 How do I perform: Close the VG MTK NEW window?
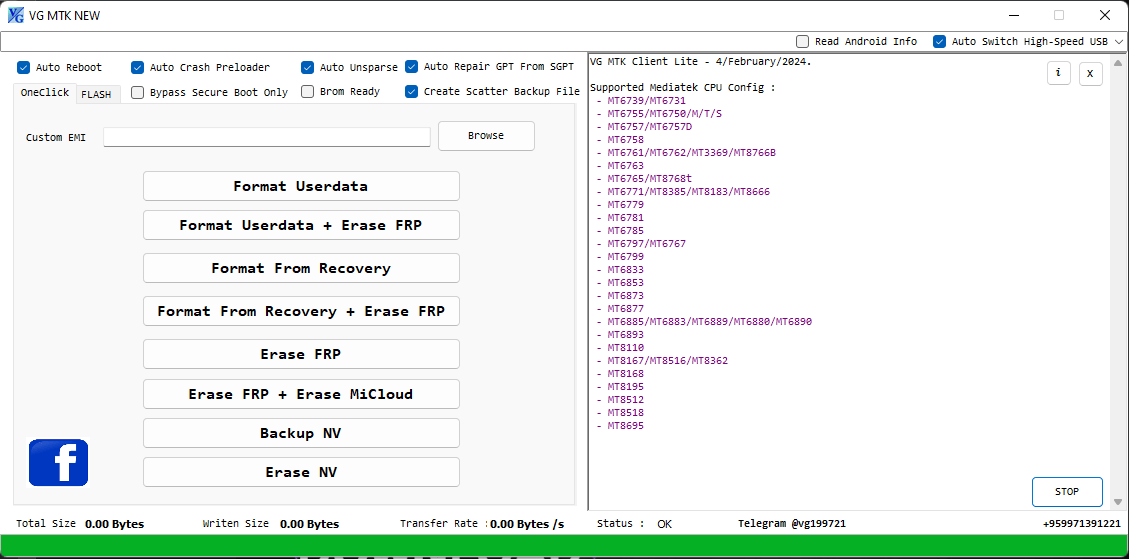coord(1105,15)
